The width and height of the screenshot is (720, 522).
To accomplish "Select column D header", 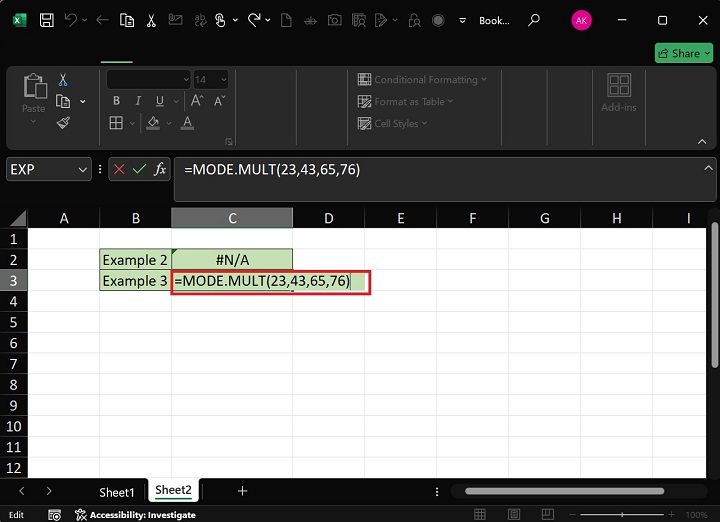I will click(328, 219).
